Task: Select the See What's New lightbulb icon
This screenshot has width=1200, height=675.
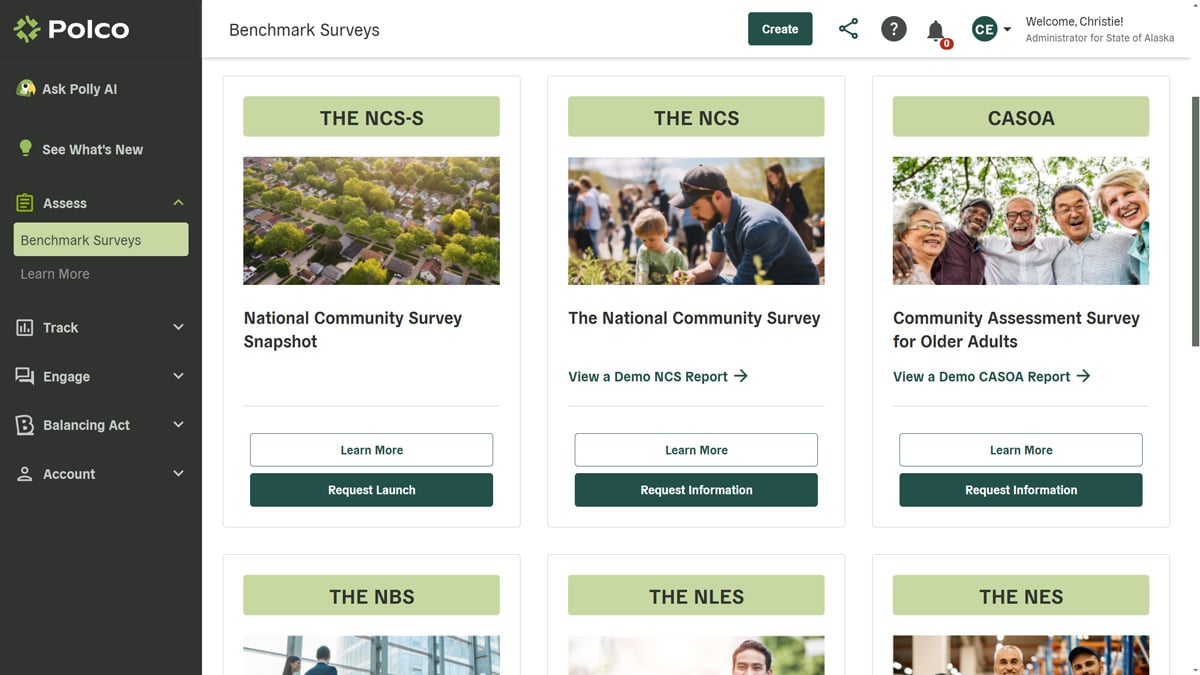Action: [25, 146]
